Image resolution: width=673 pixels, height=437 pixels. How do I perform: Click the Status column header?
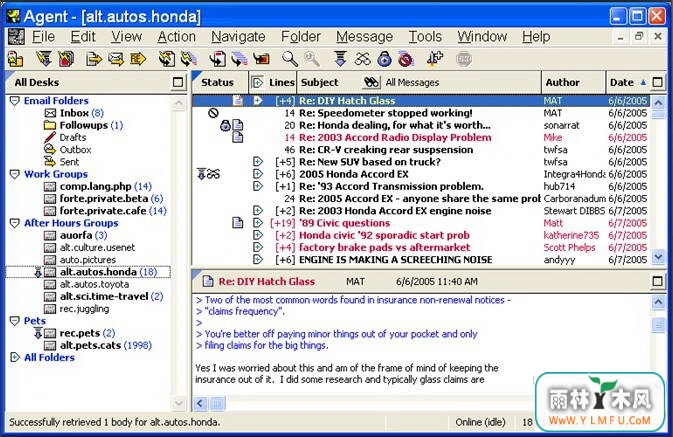point(220,82)
